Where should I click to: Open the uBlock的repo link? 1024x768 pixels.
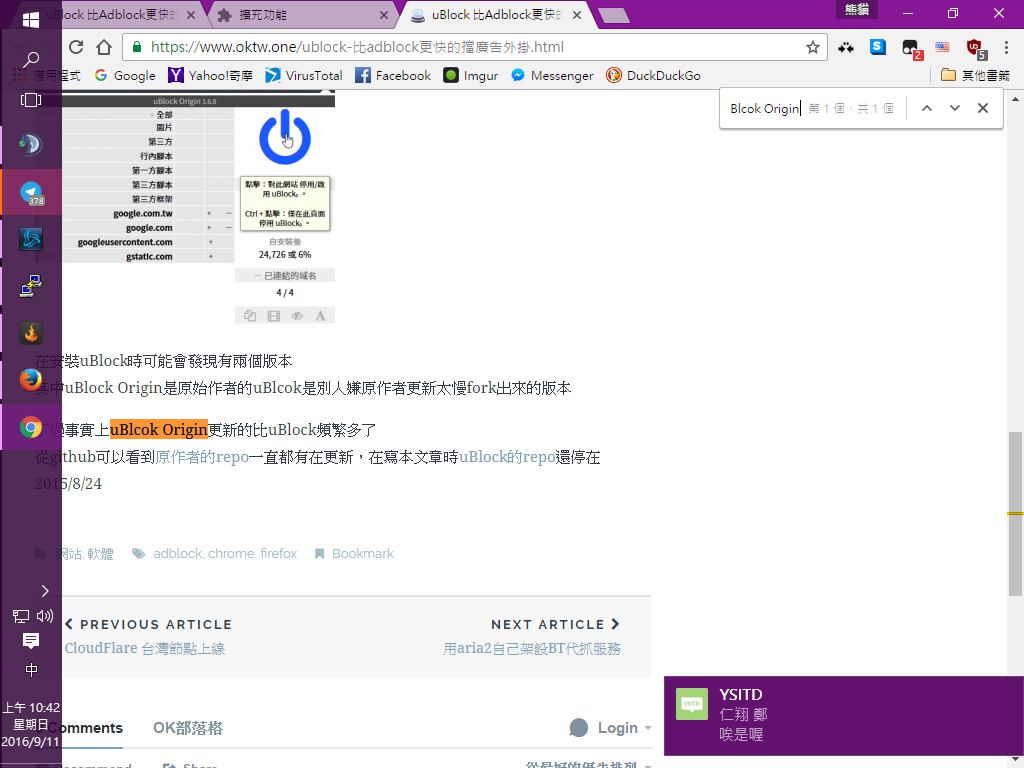(507, 457)
